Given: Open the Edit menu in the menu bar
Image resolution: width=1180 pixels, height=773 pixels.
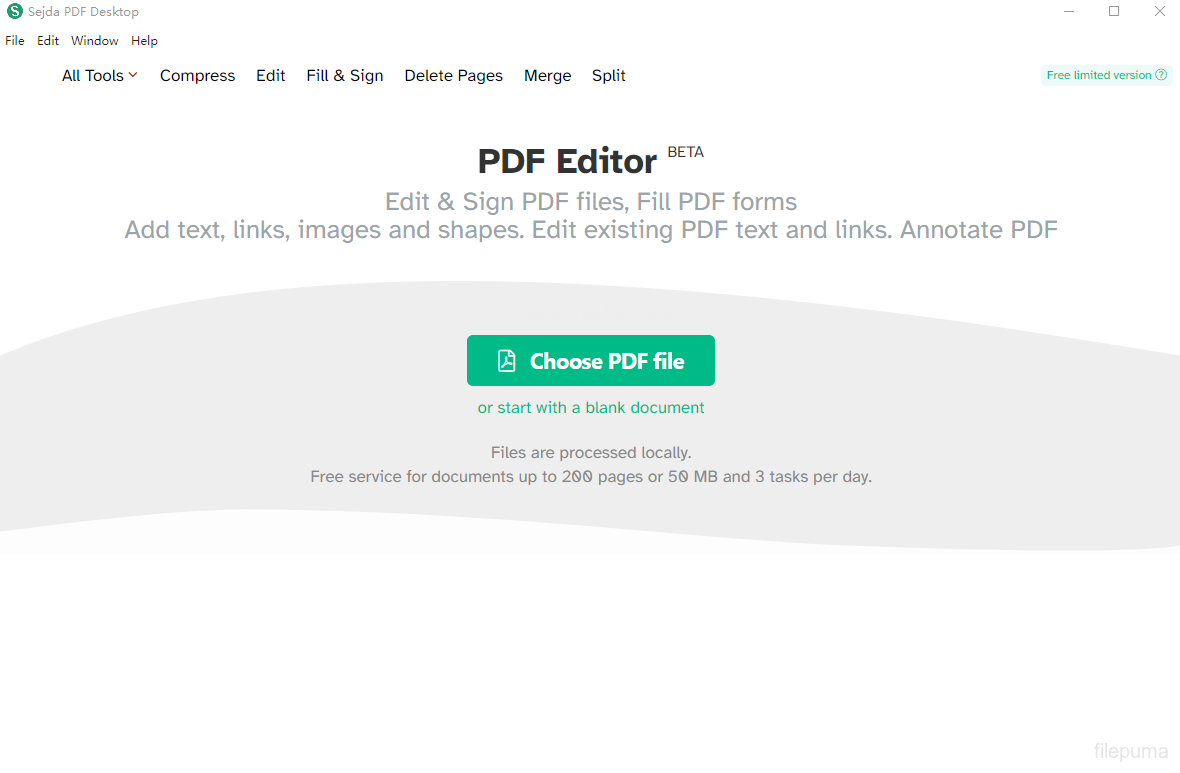Looking at the screenshot, I should point(48,41).
